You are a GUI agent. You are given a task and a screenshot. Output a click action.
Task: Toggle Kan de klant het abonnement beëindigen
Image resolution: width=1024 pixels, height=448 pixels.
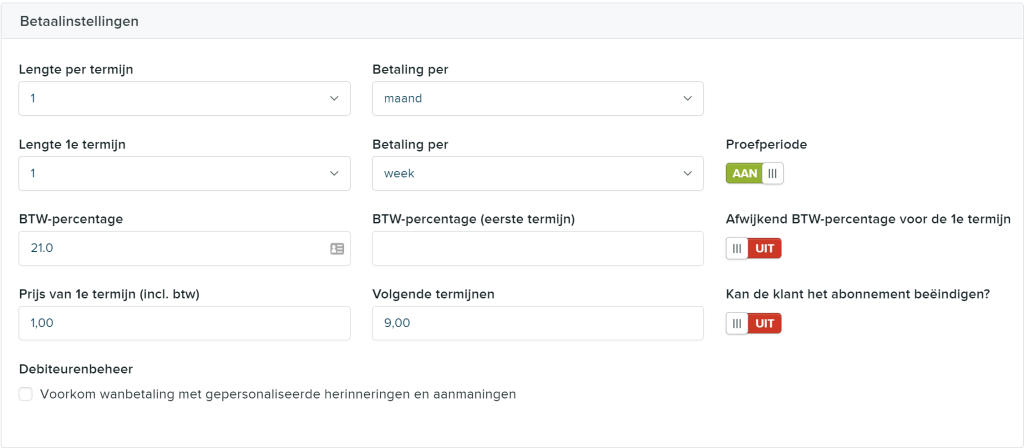[x=754, y=324]
